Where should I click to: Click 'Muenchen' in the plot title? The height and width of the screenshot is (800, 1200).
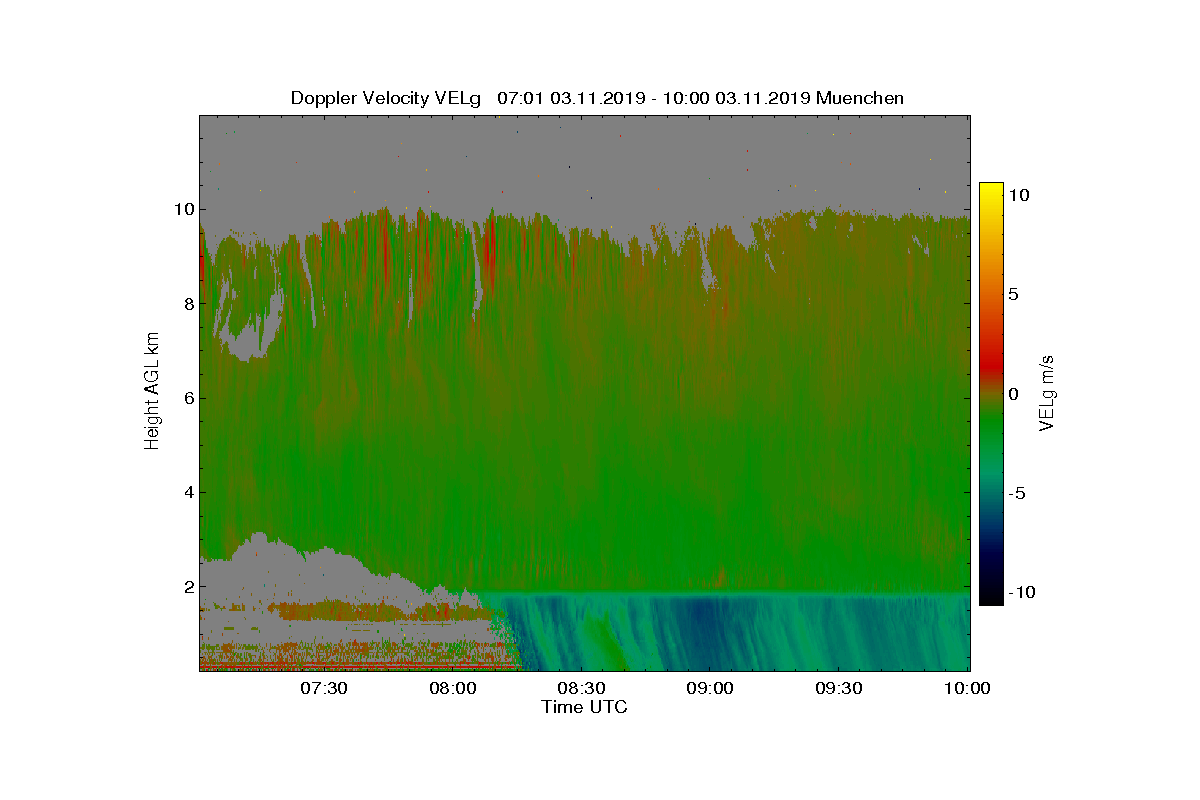[x=860, y=98]
